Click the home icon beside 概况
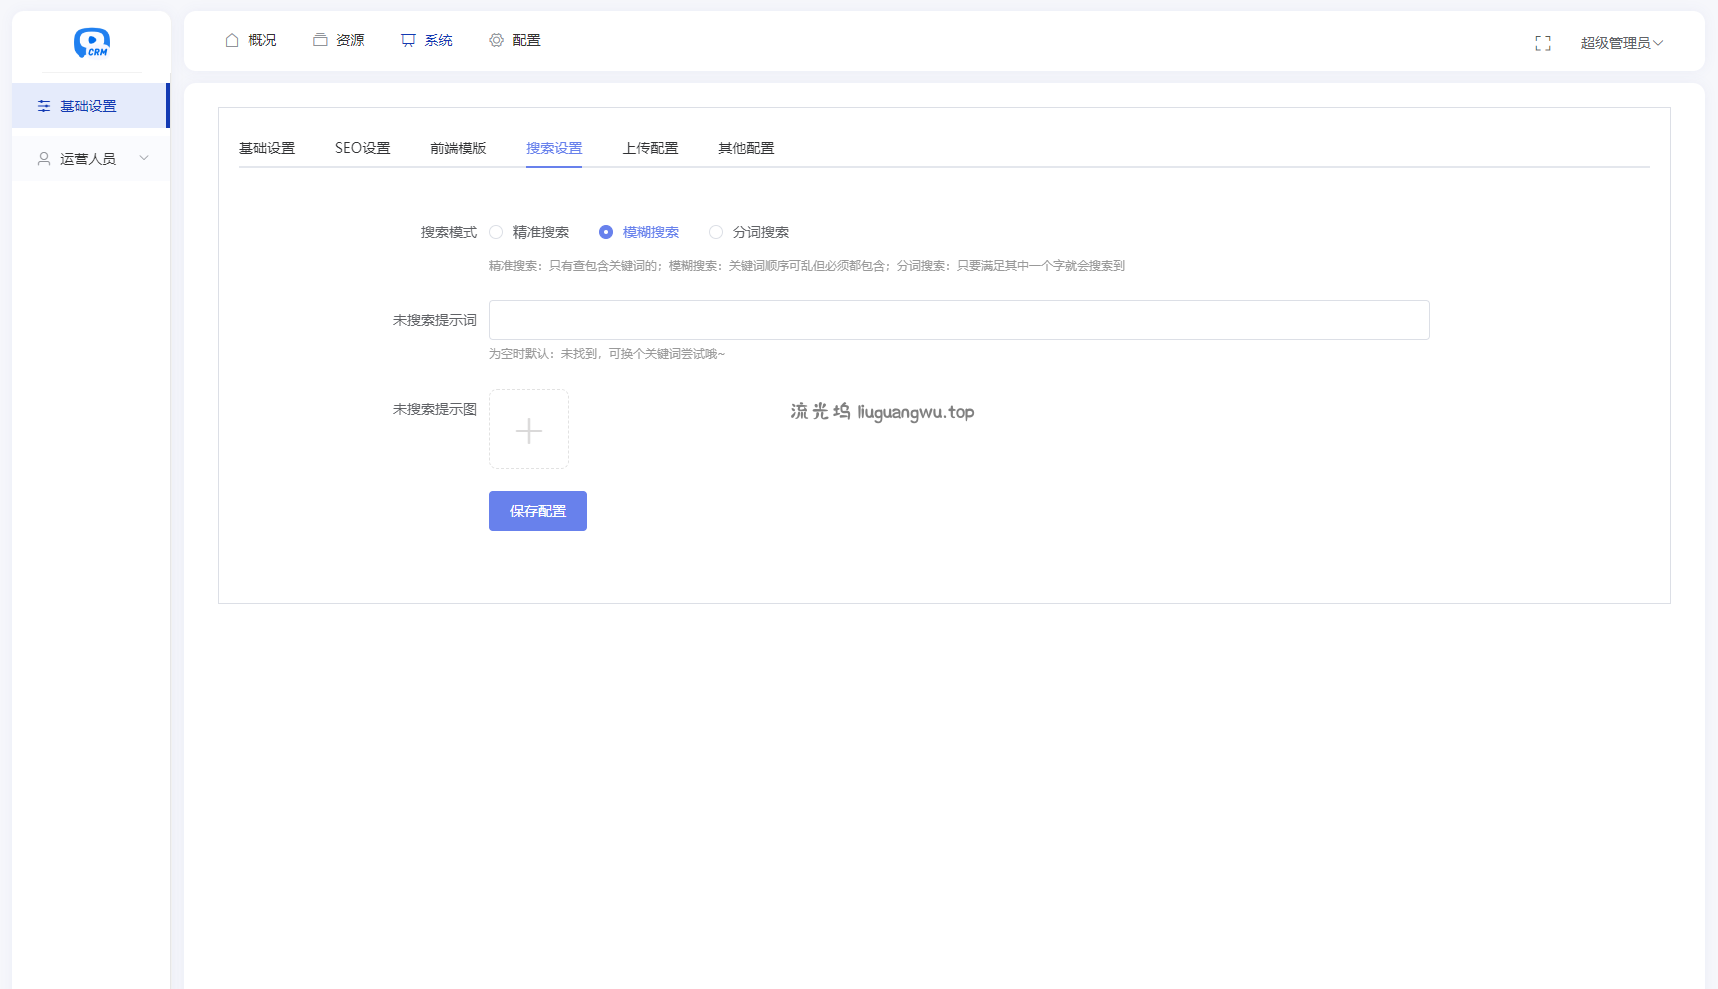 point(232,40)
